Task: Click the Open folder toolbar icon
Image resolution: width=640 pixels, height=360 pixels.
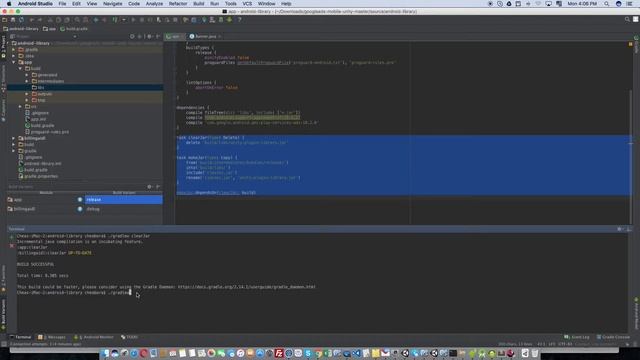Action: [4, 20]
